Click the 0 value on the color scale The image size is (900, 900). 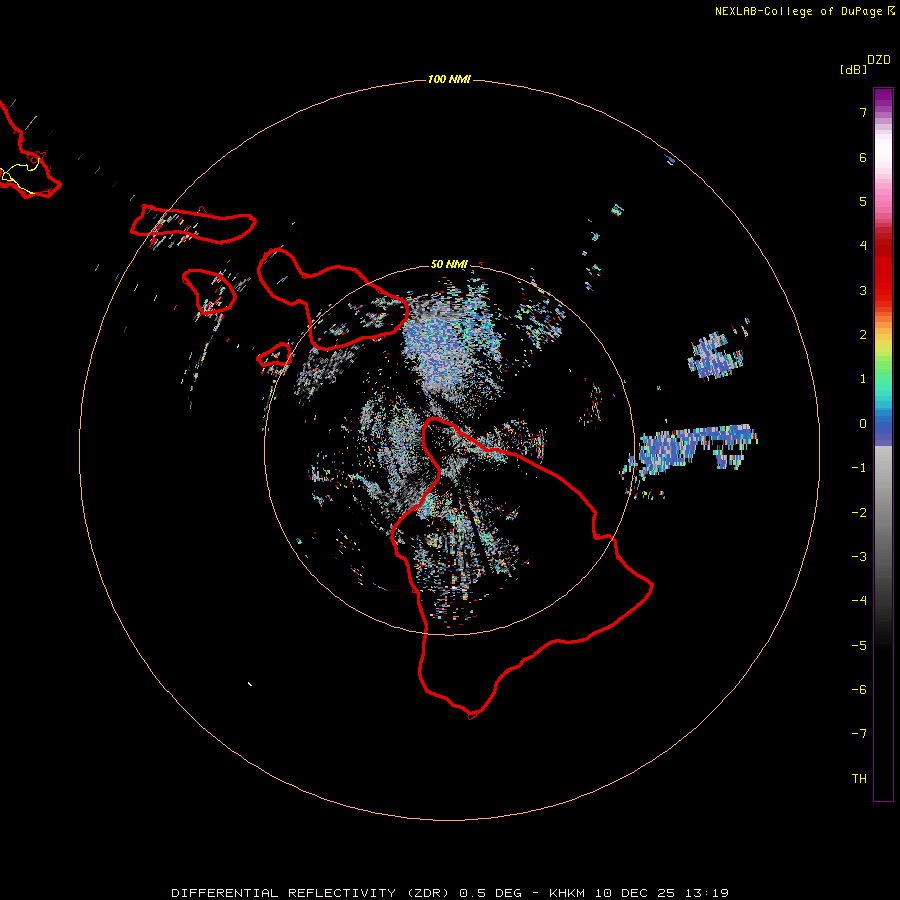click(863, 424)
